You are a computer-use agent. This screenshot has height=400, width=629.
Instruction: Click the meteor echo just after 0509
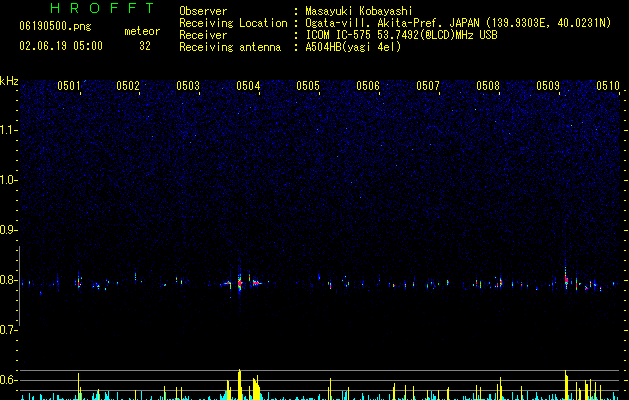click(566, 279)
